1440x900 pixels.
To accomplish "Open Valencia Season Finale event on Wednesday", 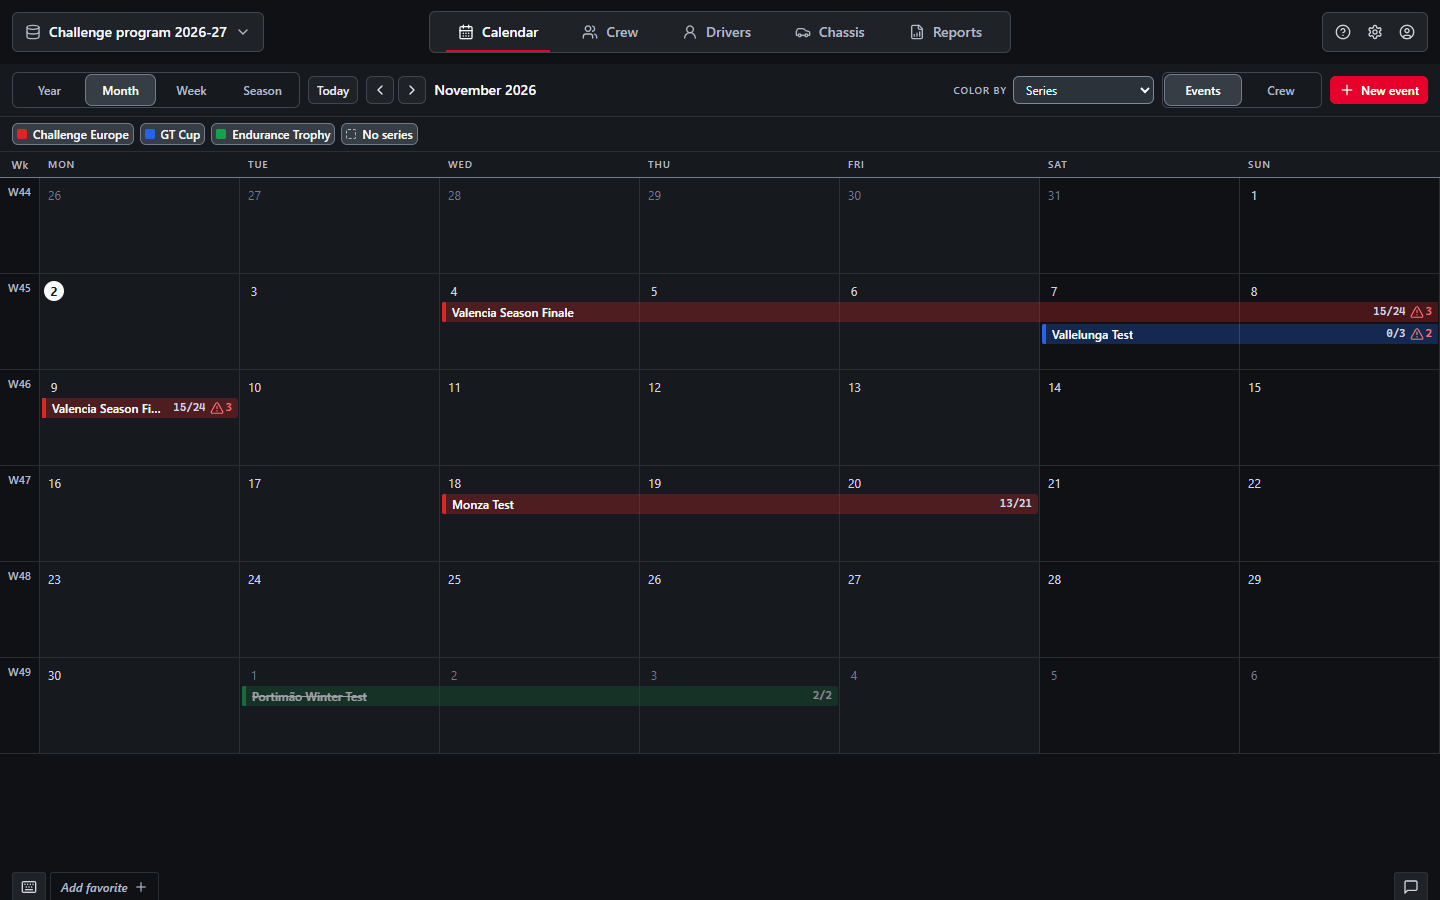I will point(940,312).
